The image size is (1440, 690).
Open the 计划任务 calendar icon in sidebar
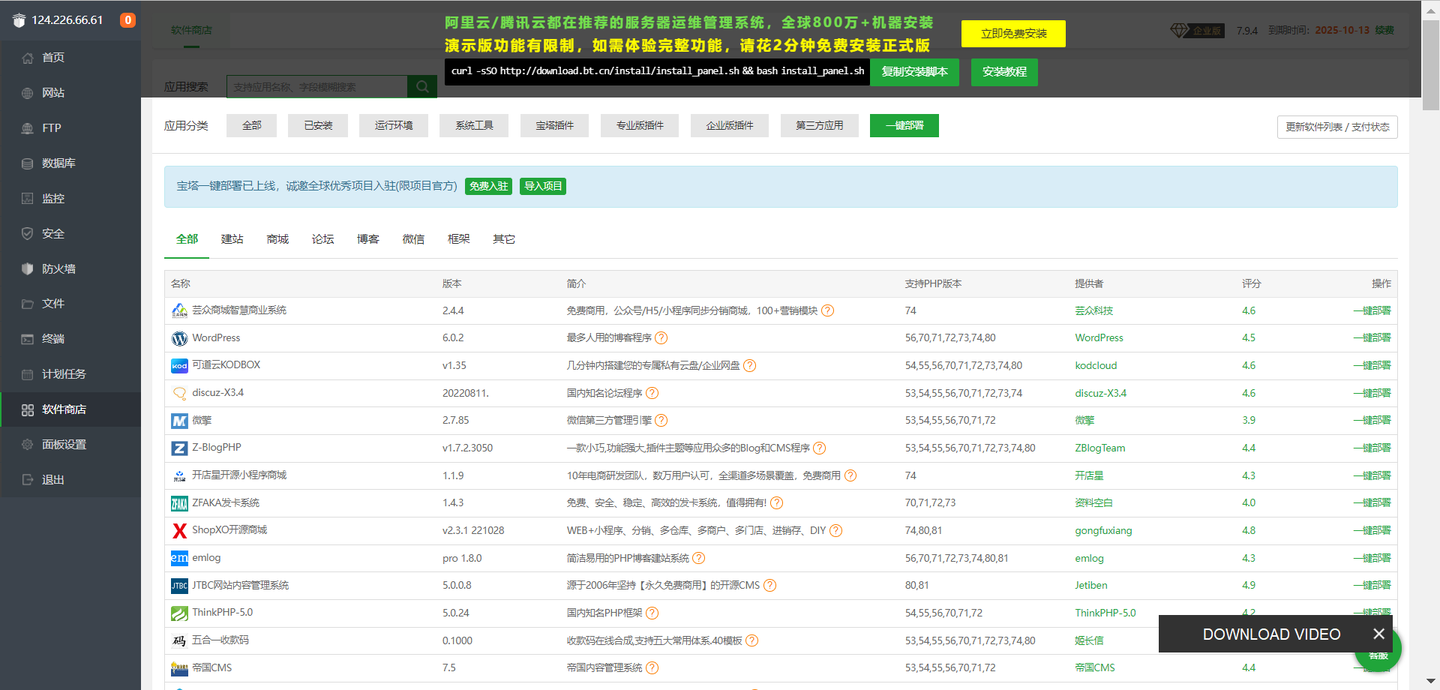[x=28, y=374]
